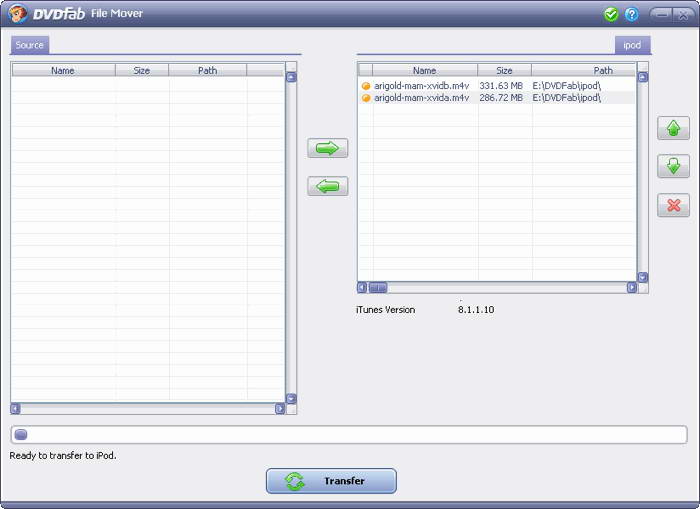Click the Ready to transfer to iPod status
The height and width of the screenshot is (509, 700).
click(x=63, y=455)
